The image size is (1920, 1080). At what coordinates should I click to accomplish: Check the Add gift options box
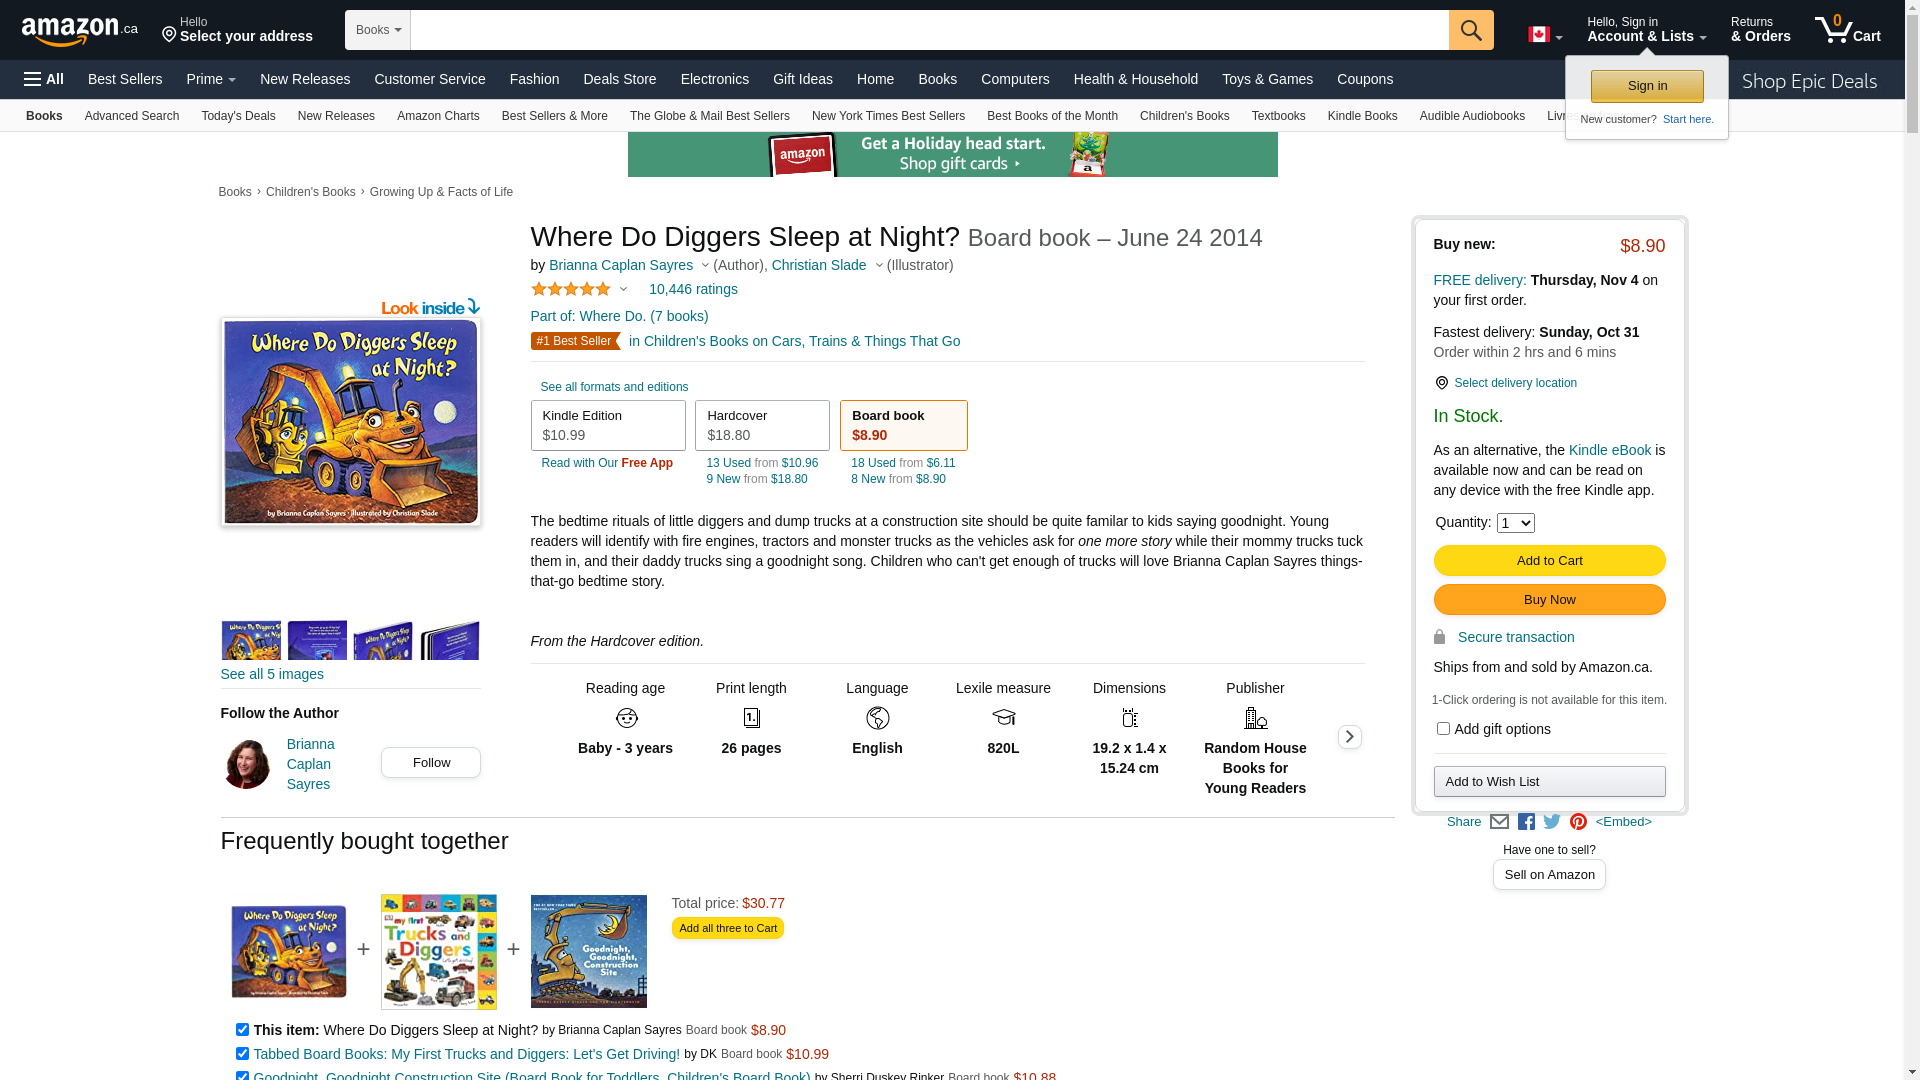1443,729
